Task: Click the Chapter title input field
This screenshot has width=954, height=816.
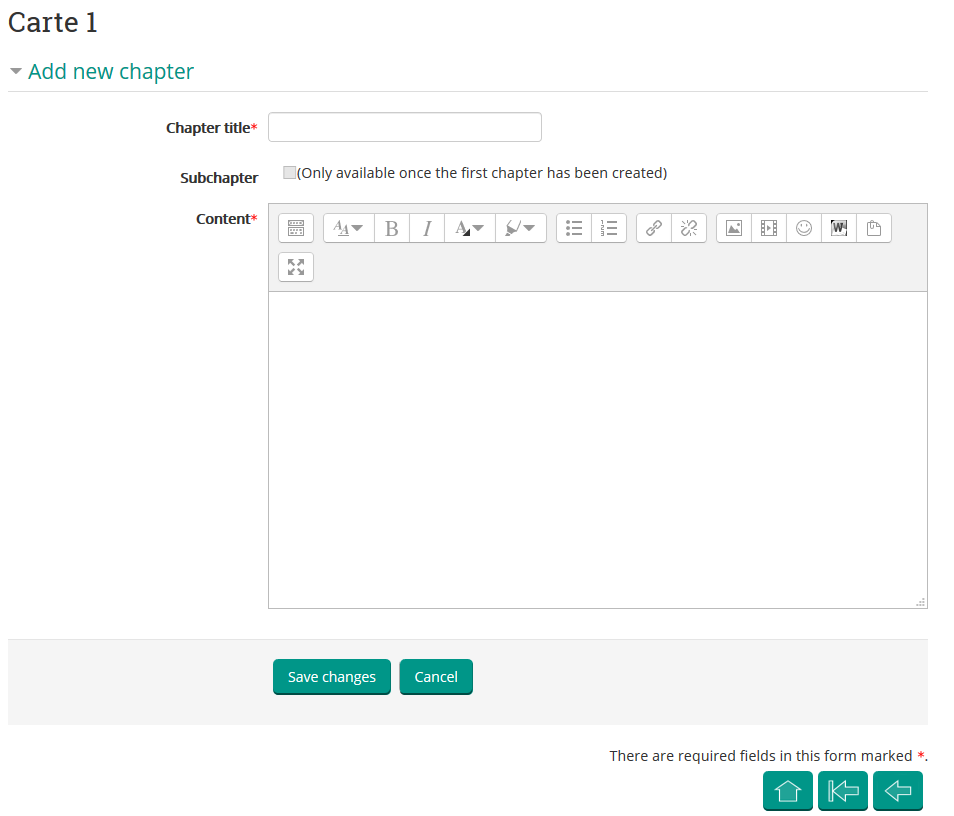Action: click(405, 127)
